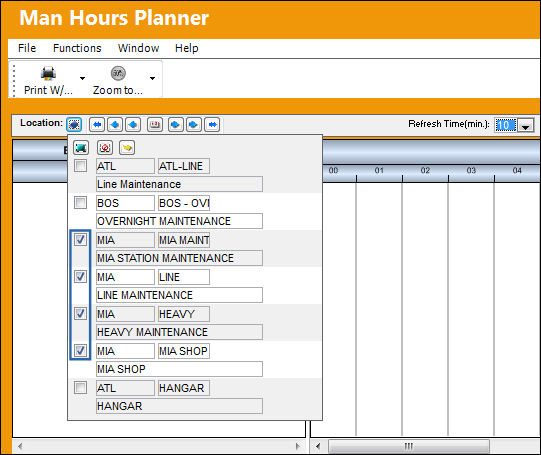This screenshot has width=541, height=455.
Task: Uncheck the MIA HEAVY checkbox
Action: click(x=80, y=314)
